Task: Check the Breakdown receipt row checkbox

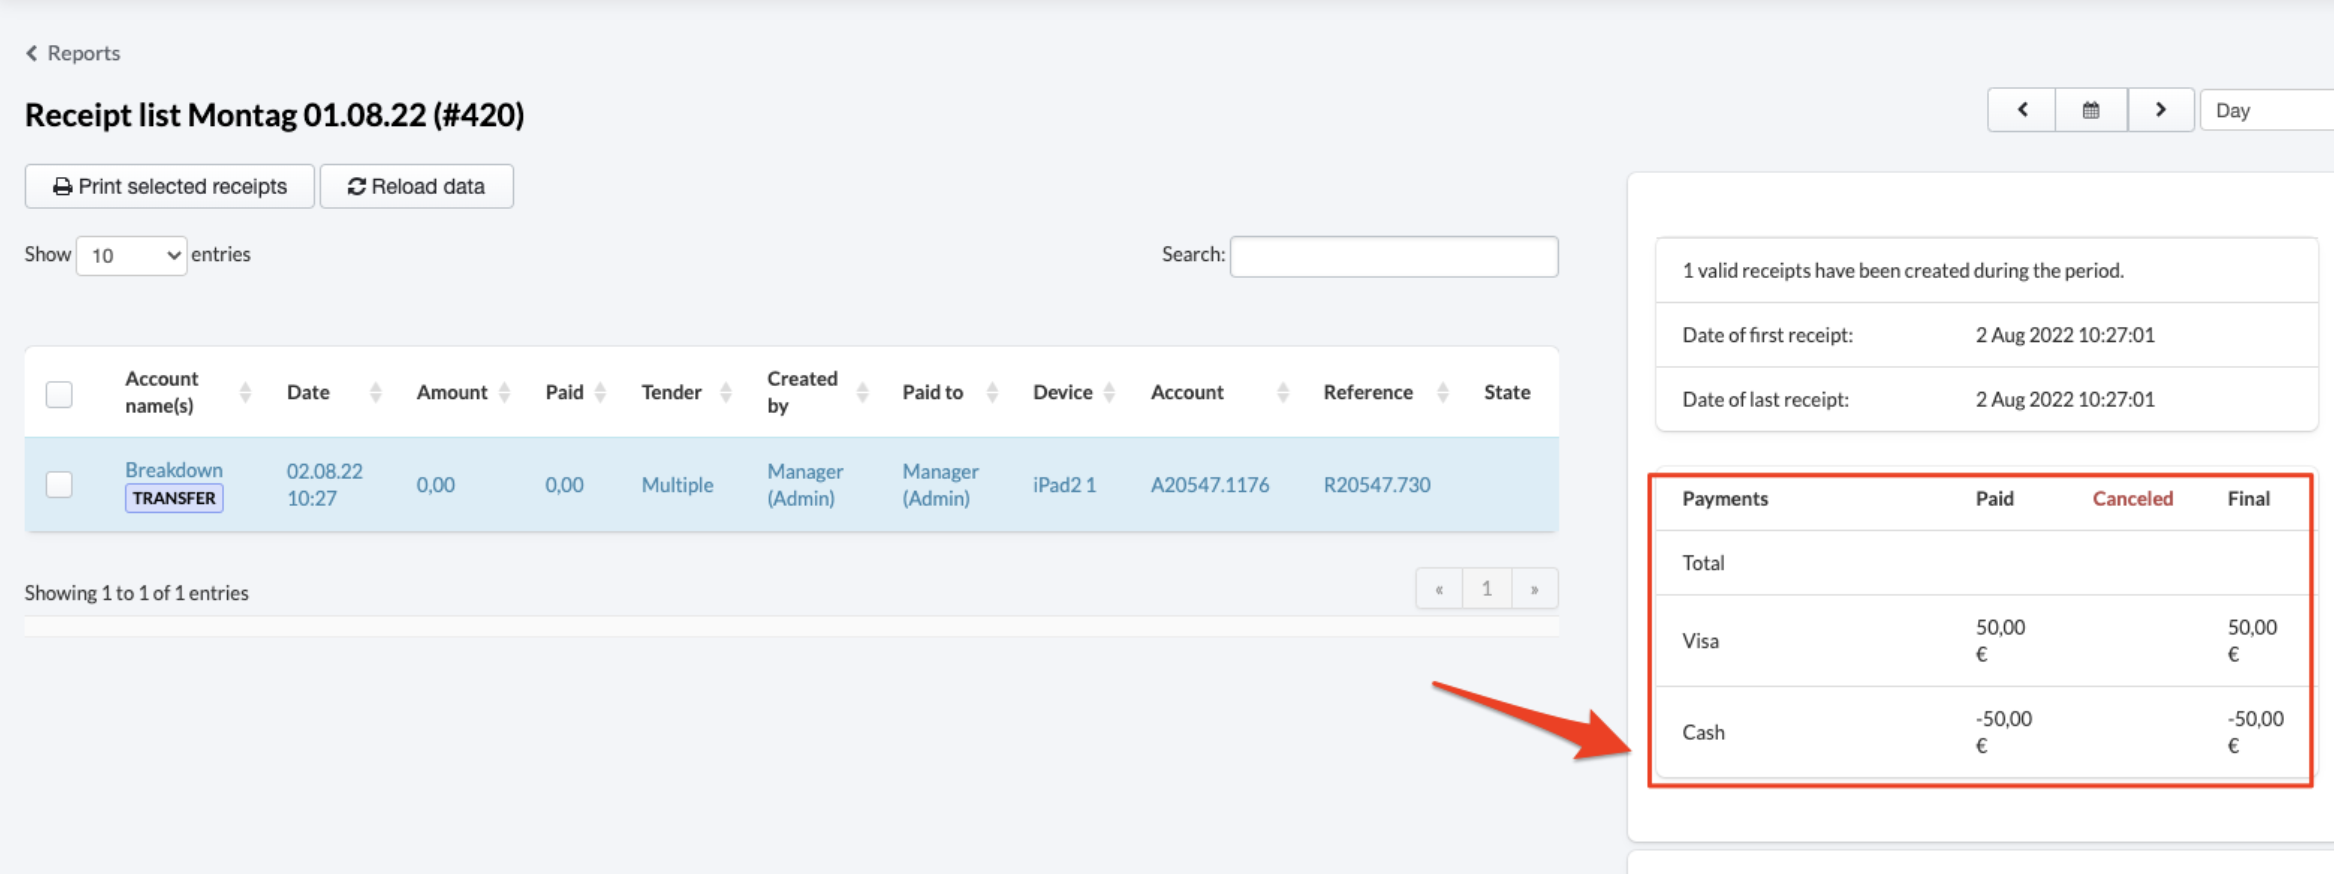Action: coord(59,485)
